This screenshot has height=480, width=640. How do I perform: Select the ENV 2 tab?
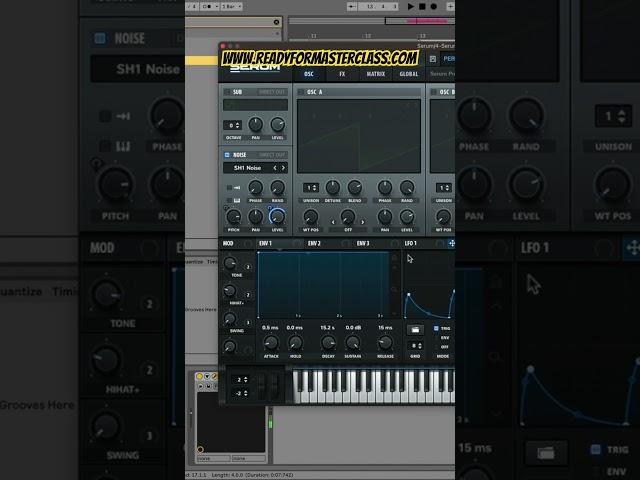point(314,243)
